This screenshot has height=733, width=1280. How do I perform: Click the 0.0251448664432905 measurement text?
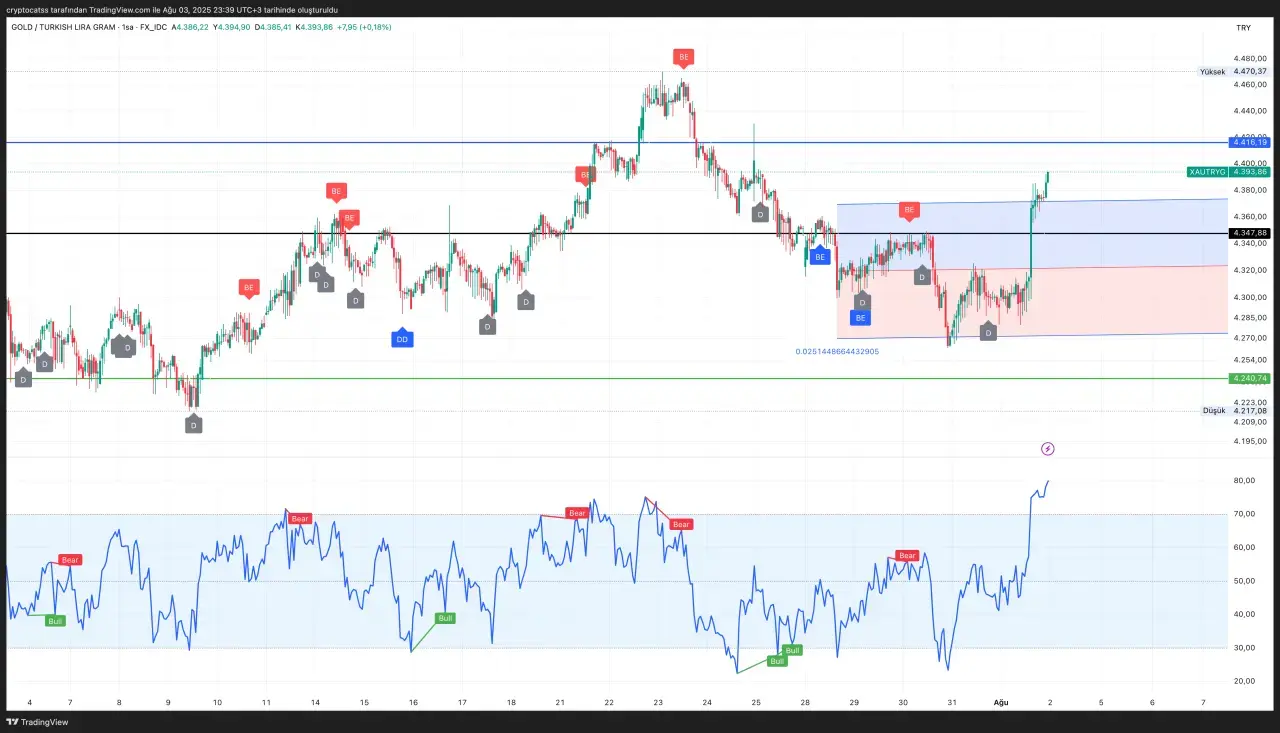(837, 352)
